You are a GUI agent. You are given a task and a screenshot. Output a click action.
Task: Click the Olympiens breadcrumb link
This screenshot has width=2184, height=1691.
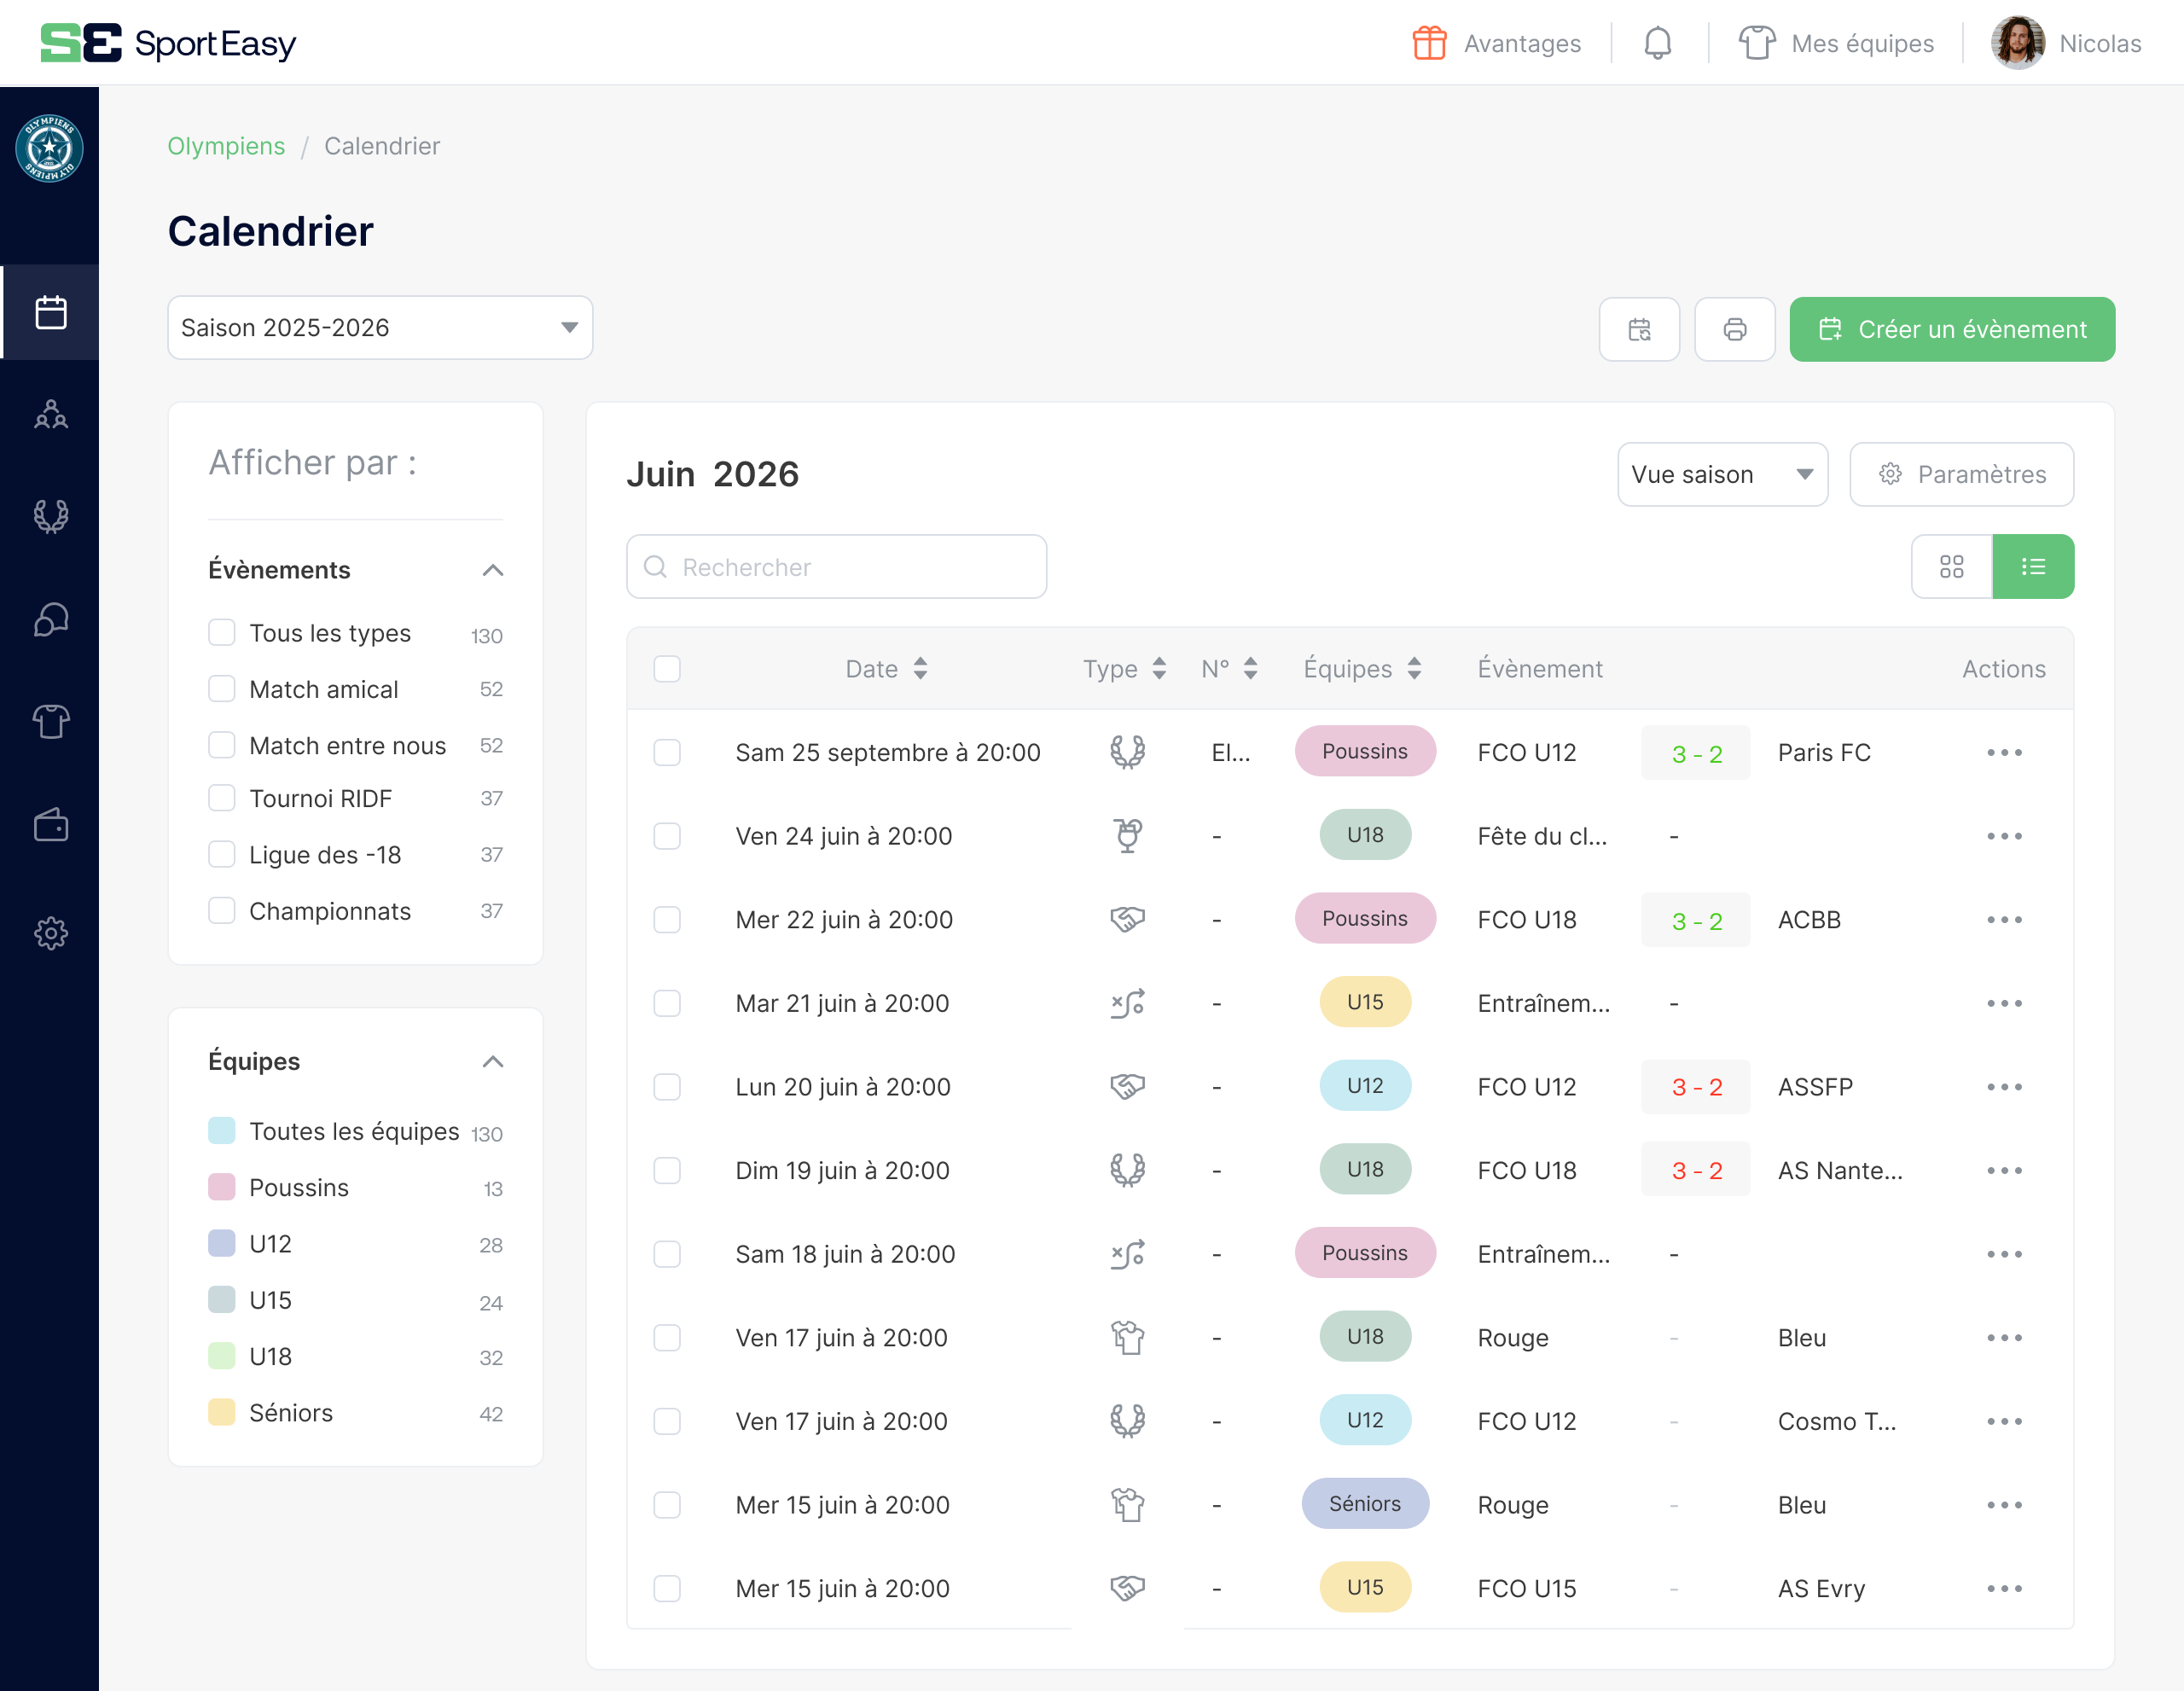point(226,146)
